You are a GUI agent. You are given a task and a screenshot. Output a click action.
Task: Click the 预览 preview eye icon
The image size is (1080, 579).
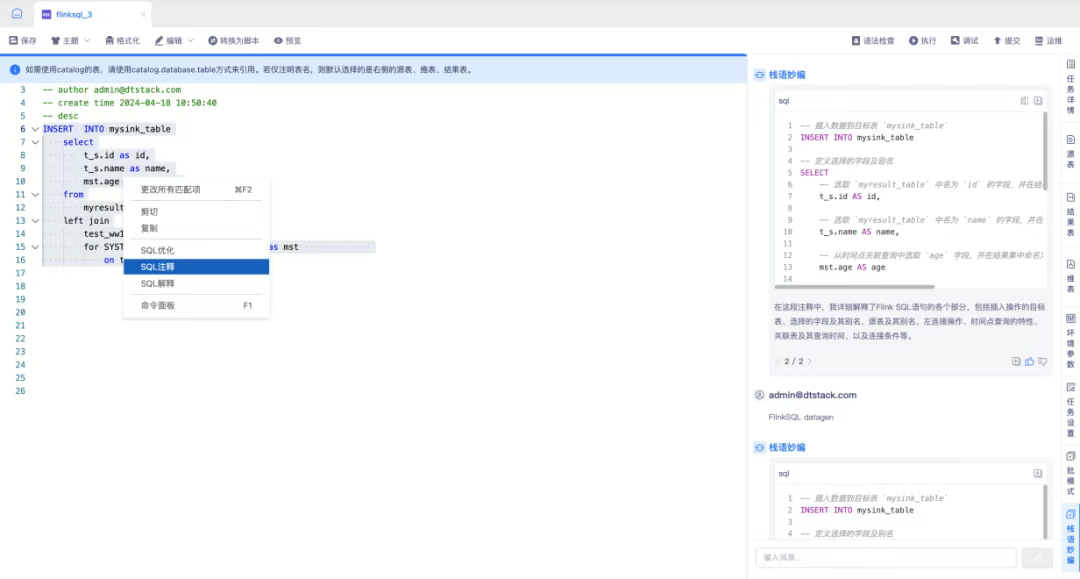click(287, 41)
